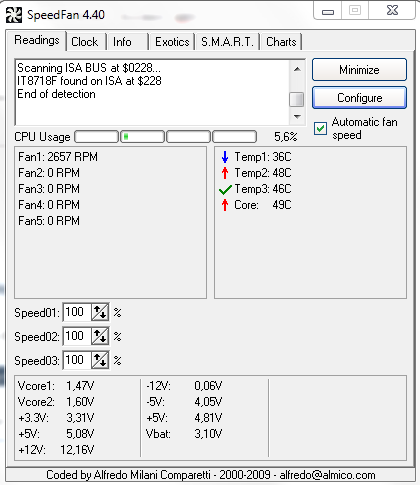
Task: Select the Exotics tab
Action: click(x=172, y=42)
